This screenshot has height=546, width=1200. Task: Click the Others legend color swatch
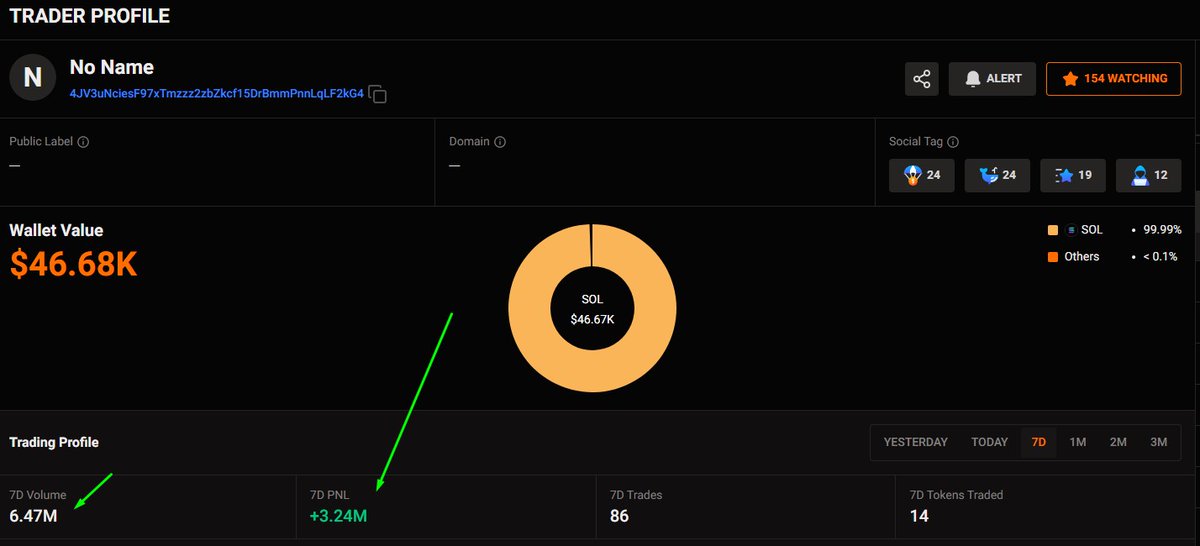click(x=1053, y=257)
